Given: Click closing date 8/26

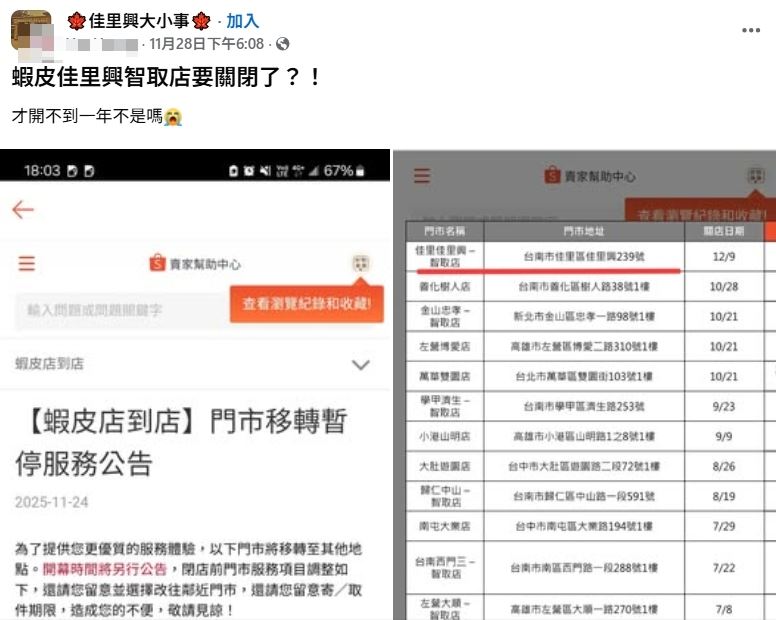Looking at the screenshot, I should 724,466.
